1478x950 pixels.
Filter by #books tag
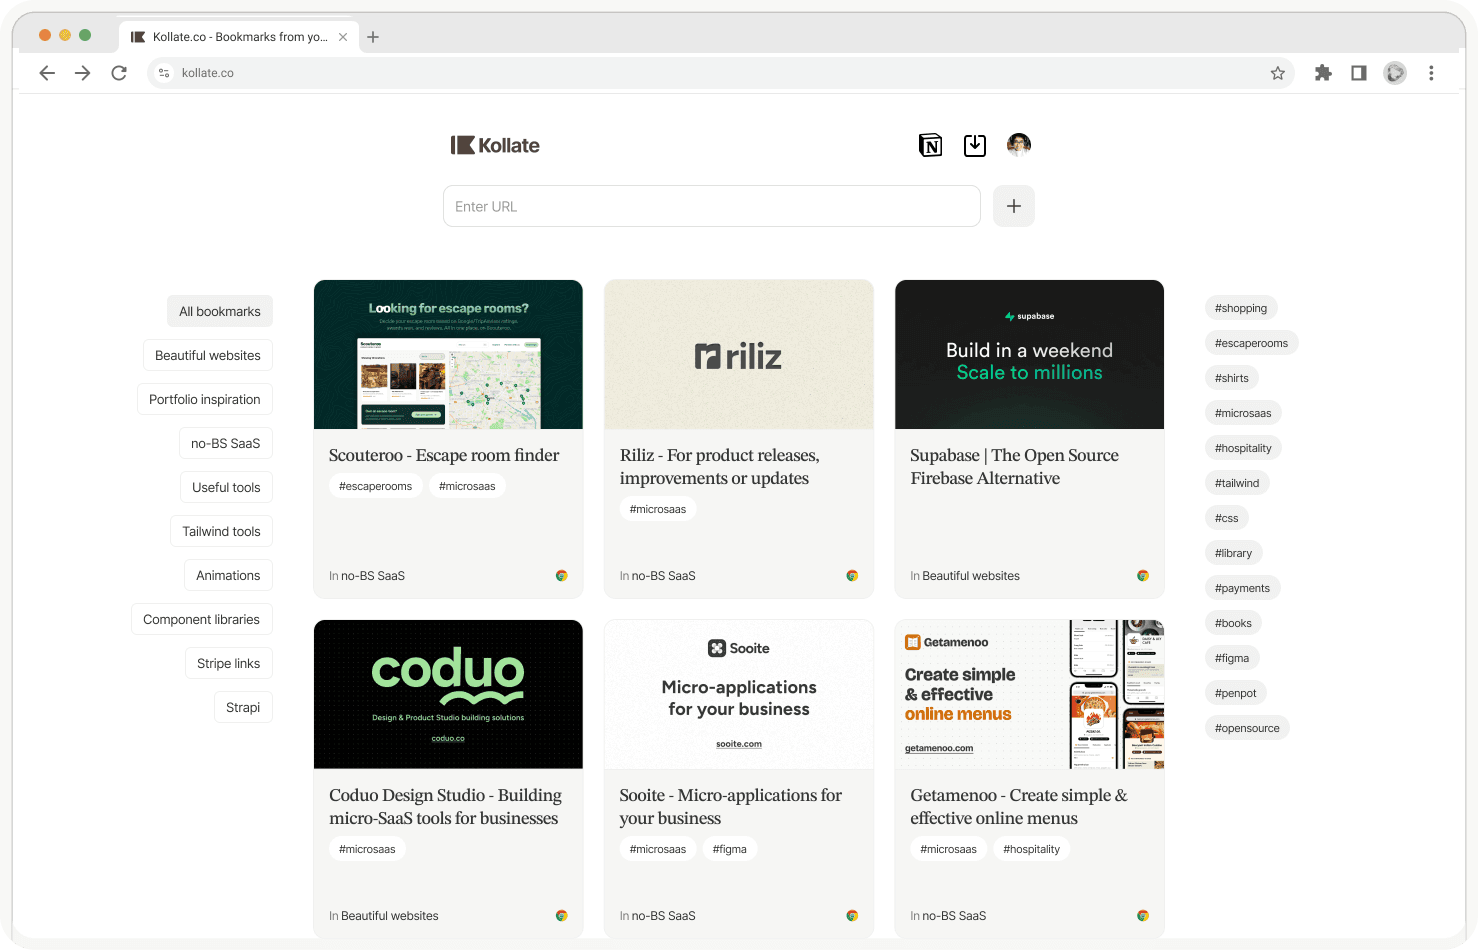(1234, 623)
